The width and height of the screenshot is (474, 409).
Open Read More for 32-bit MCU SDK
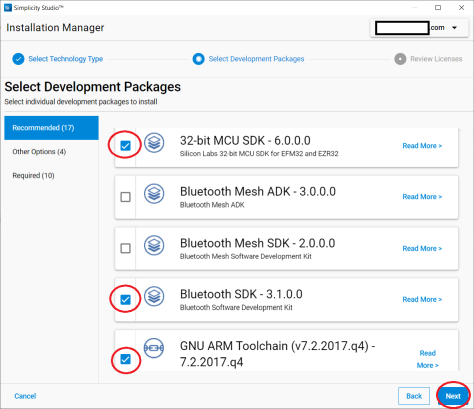click(422, 146)
